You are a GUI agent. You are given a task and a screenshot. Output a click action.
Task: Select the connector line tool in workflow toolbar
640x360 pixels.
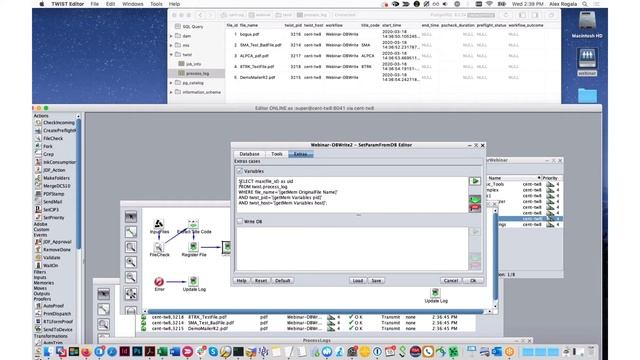(x=131, y=232)
